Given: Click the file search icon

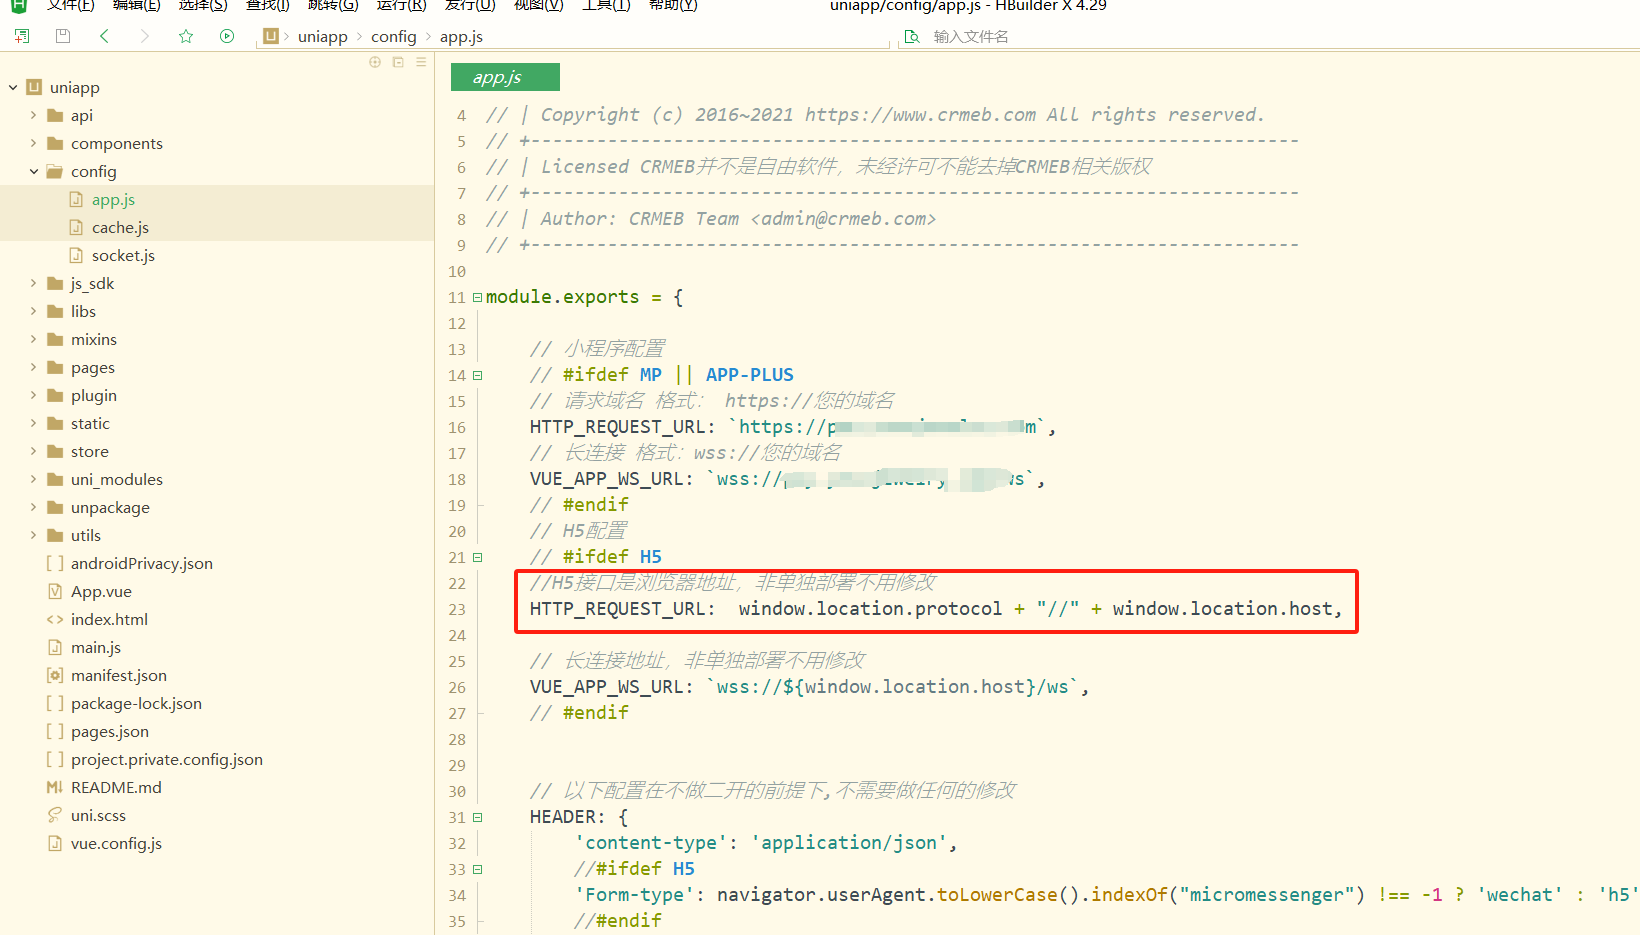Looking at the screenshot, I should coord(912,36).
